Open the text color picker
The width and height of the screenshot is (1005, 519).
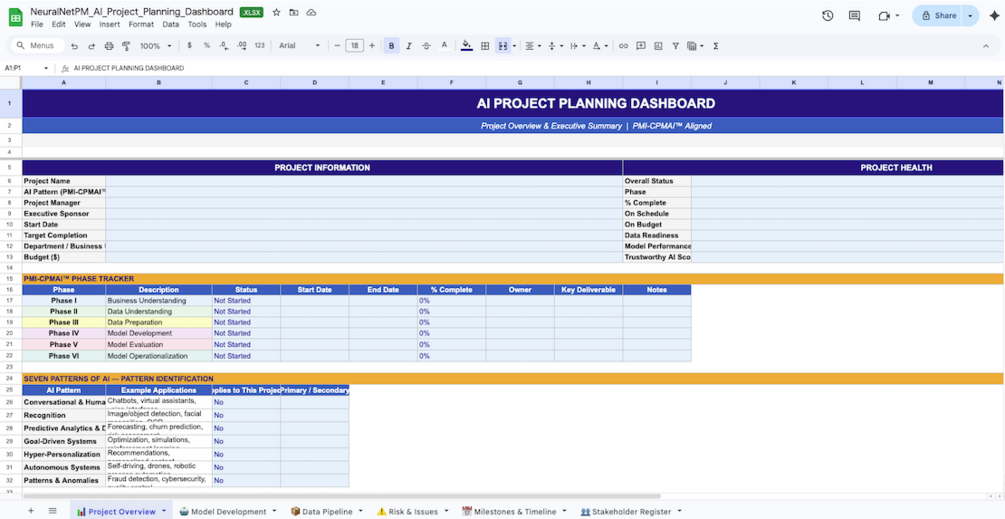(x=444, y=46)
